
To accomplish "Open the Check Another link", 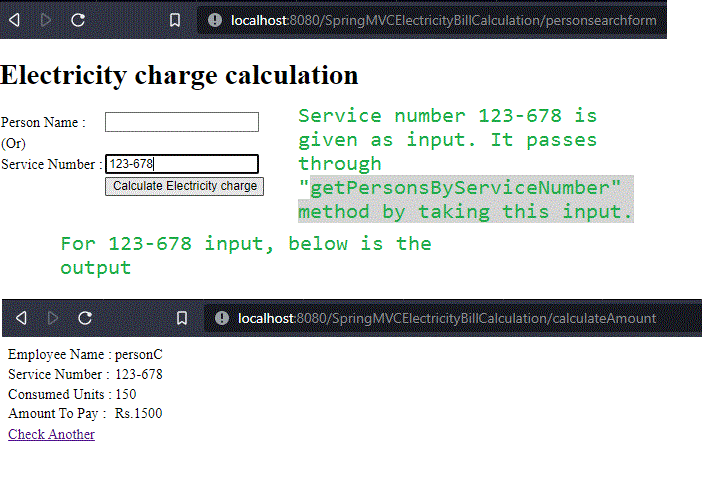I will point(51,434).
